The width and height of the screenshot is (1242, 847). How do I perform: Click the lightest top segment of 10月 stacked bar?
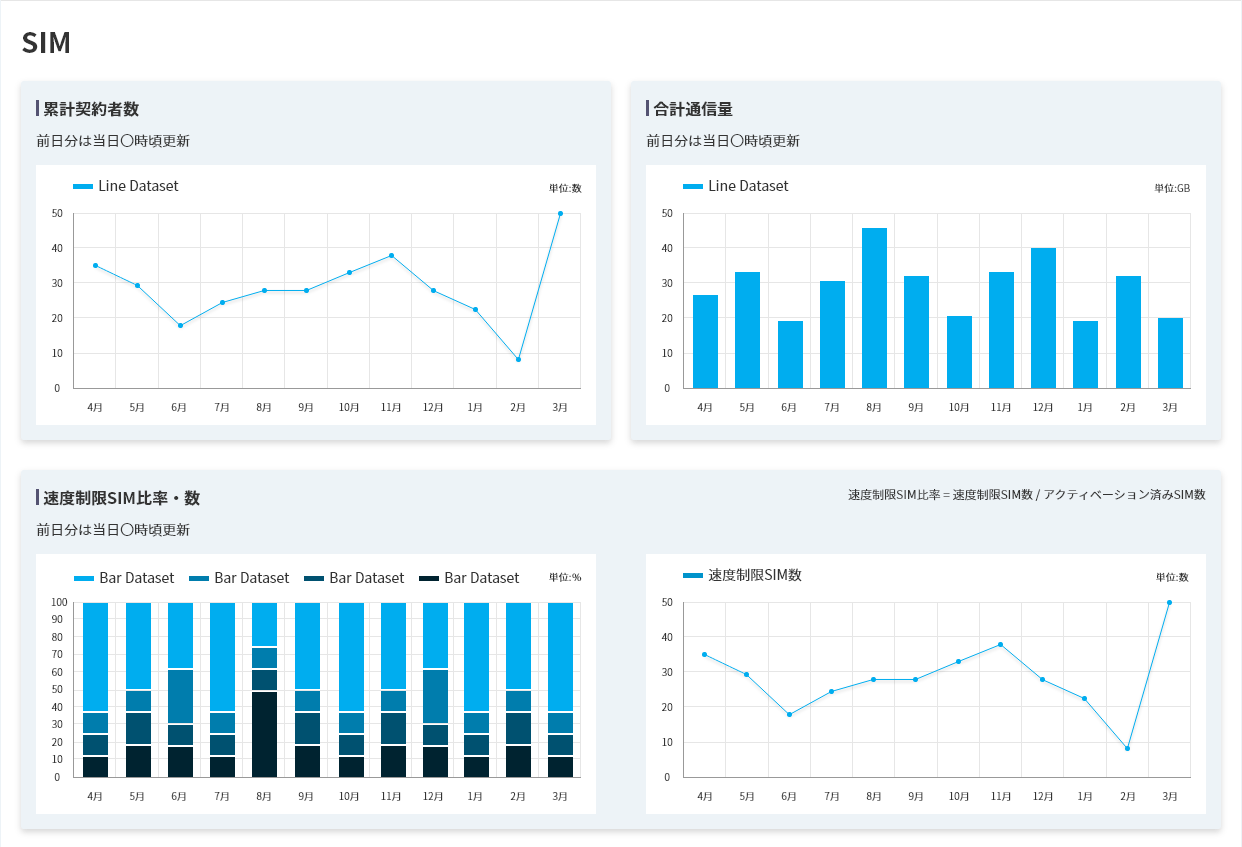351,656
